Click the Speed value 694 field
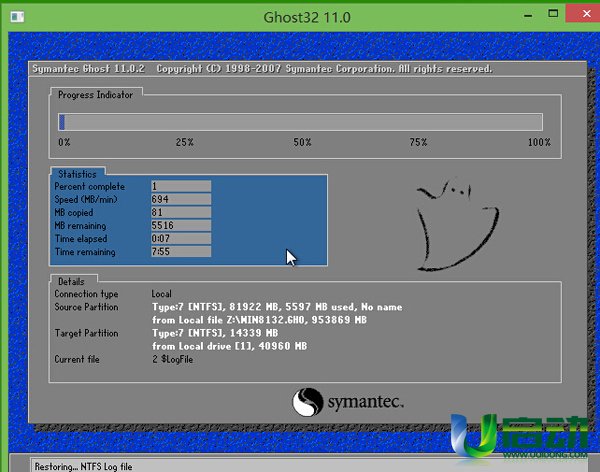The height and width of the screenshot is (472, 600). click(x=181, y=199)
